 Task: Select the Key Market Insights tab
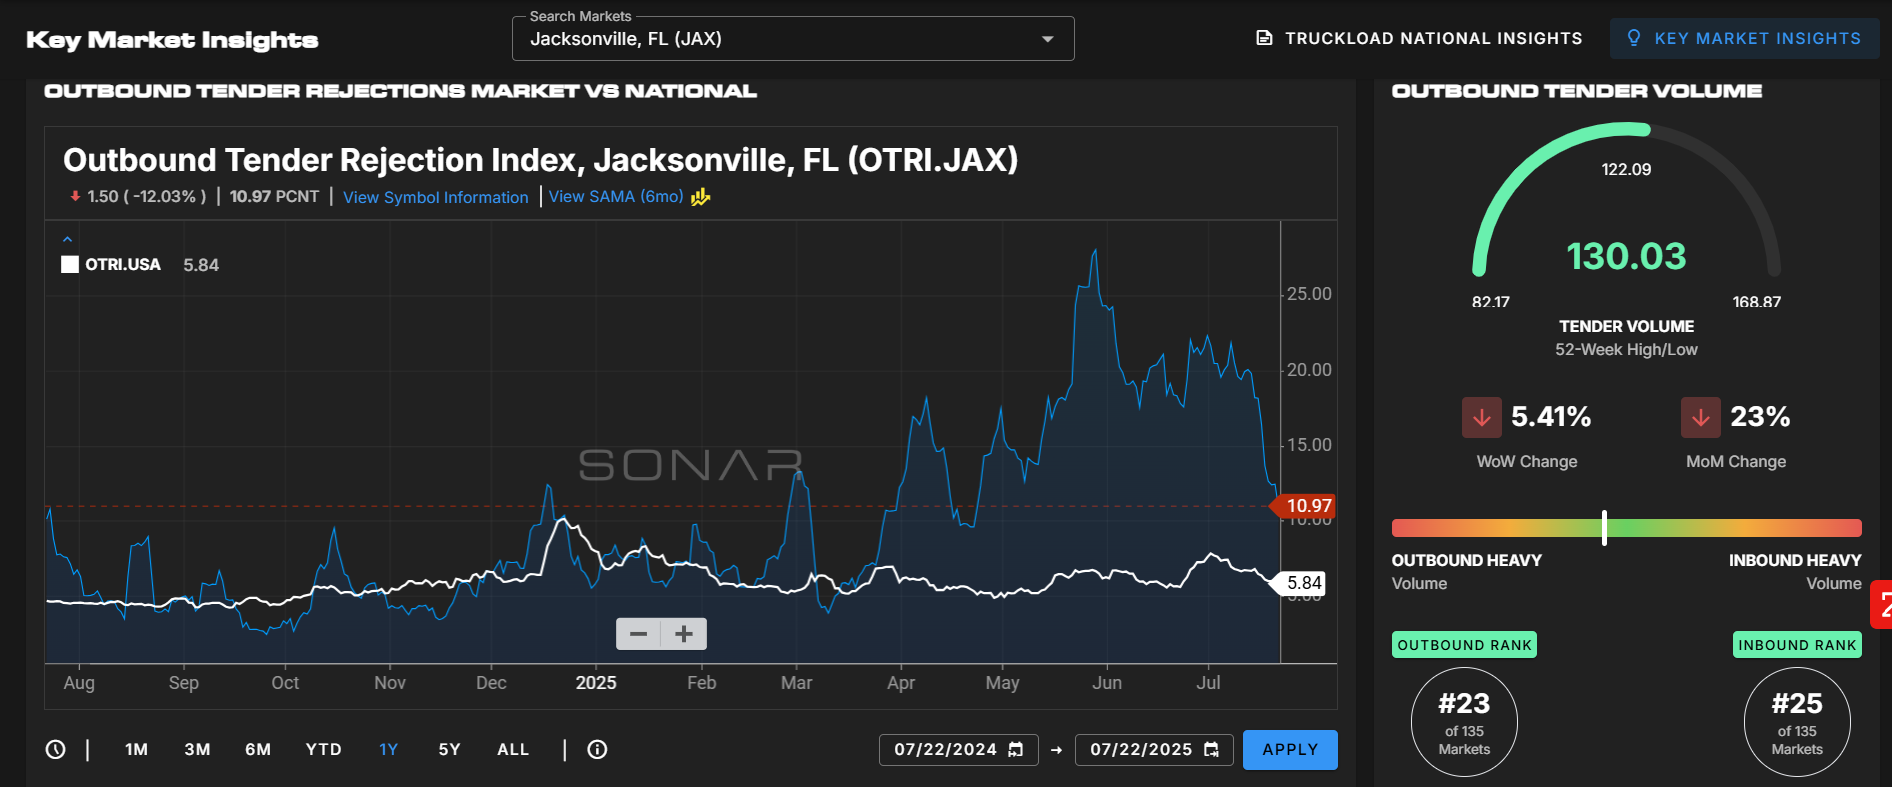pos(1744,38)
